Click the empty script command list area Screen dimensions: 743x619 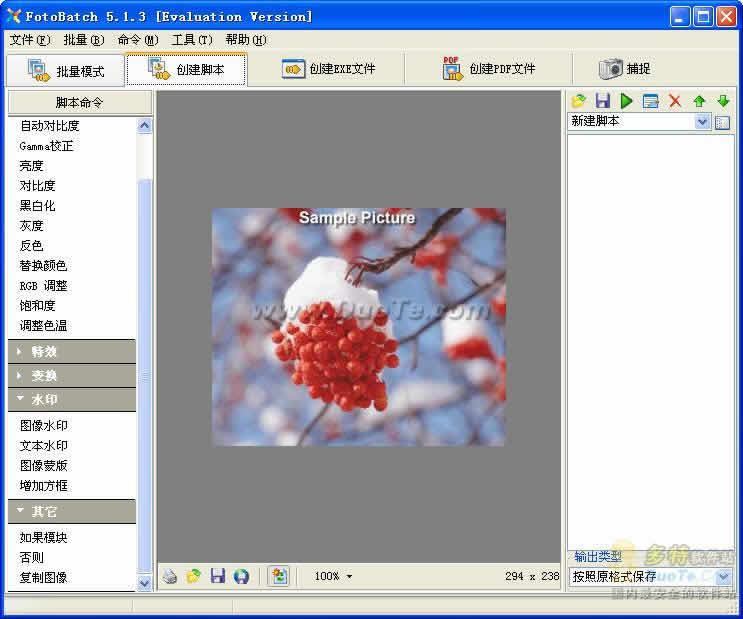(x=651, y=341)
